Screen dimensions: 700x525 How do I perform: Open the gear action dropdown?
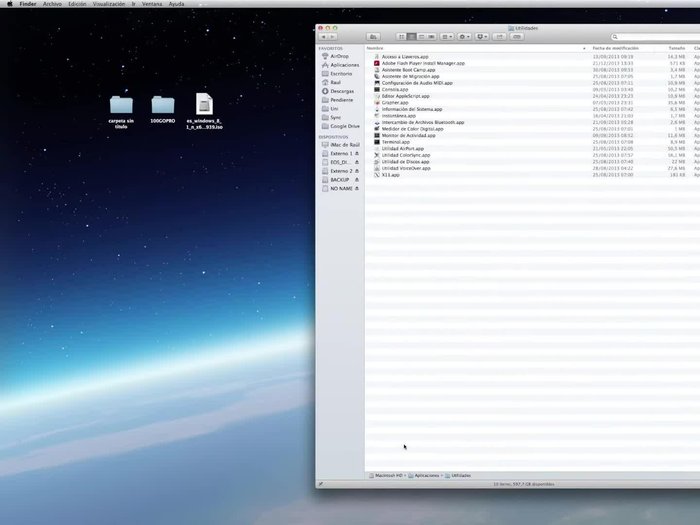pyautogui.click(x=464, y=37)
